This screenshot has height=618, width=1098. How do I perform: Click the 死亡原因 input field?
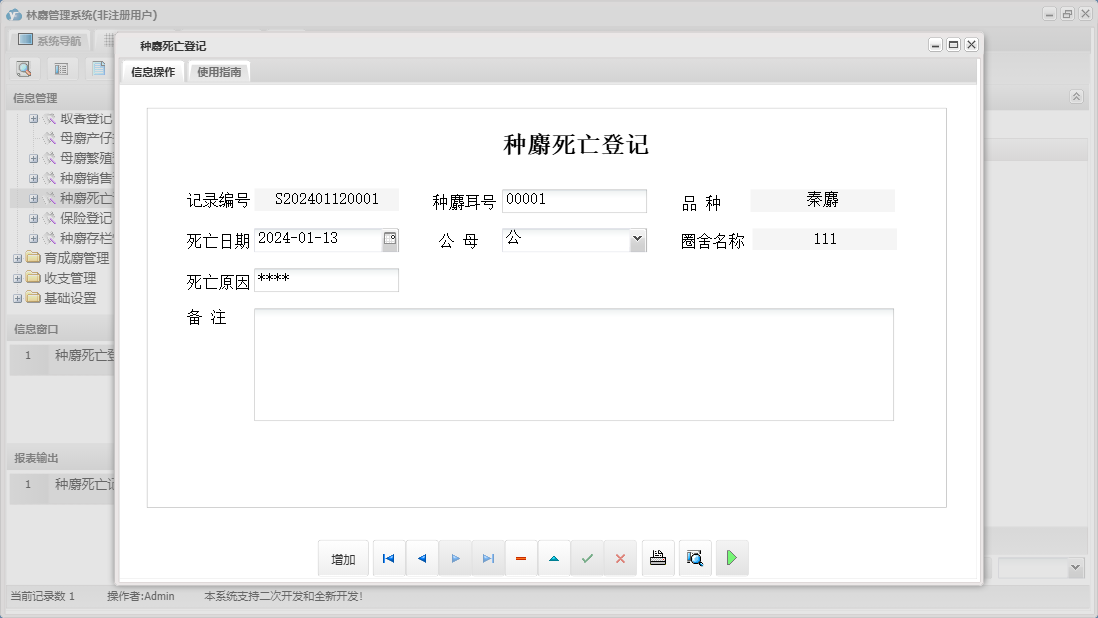tap(326, 280)
